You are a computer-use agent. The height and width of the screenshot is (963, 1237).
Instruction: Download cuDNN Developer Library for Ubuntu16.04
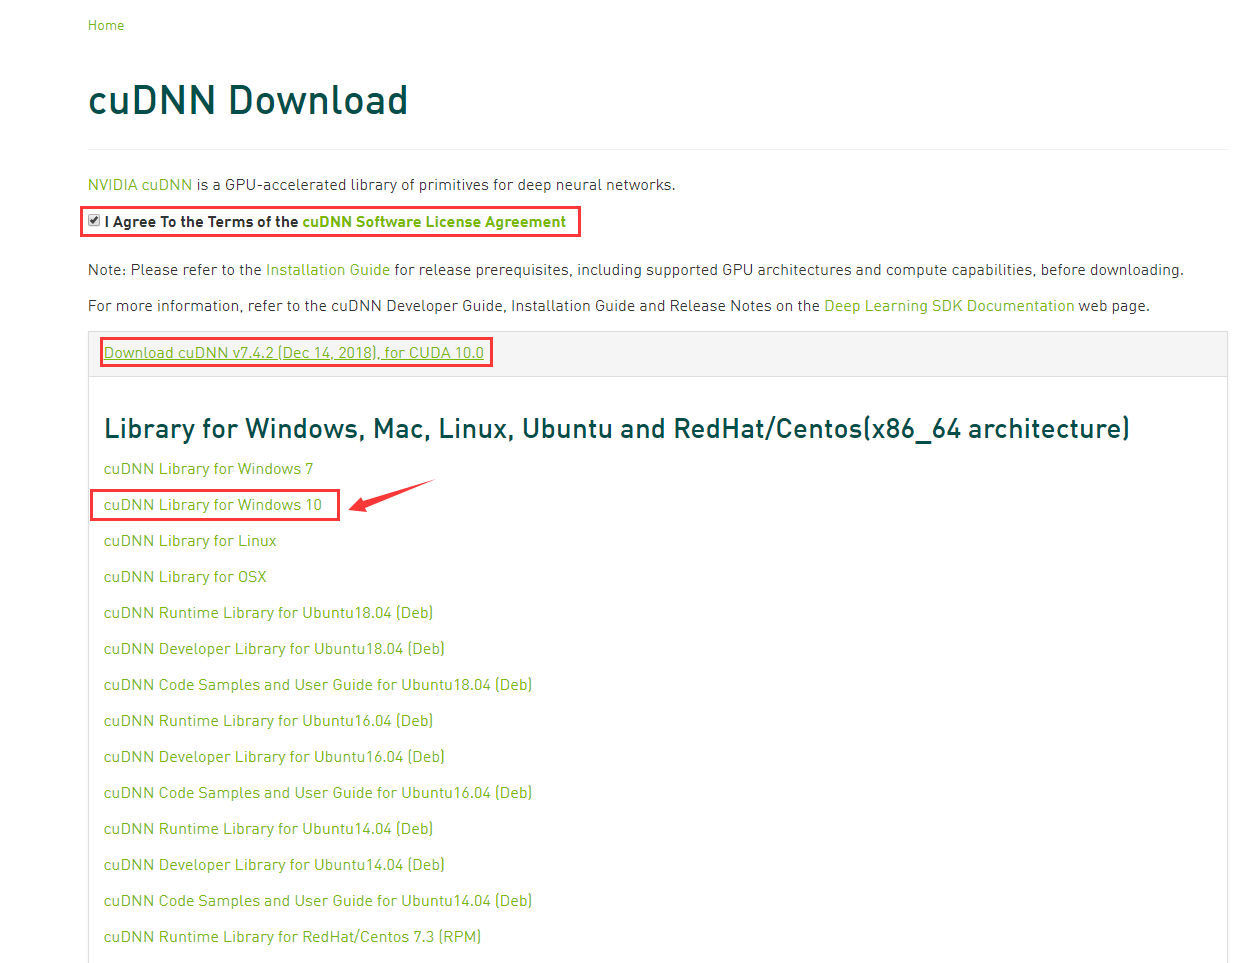(x=274, y=757)
